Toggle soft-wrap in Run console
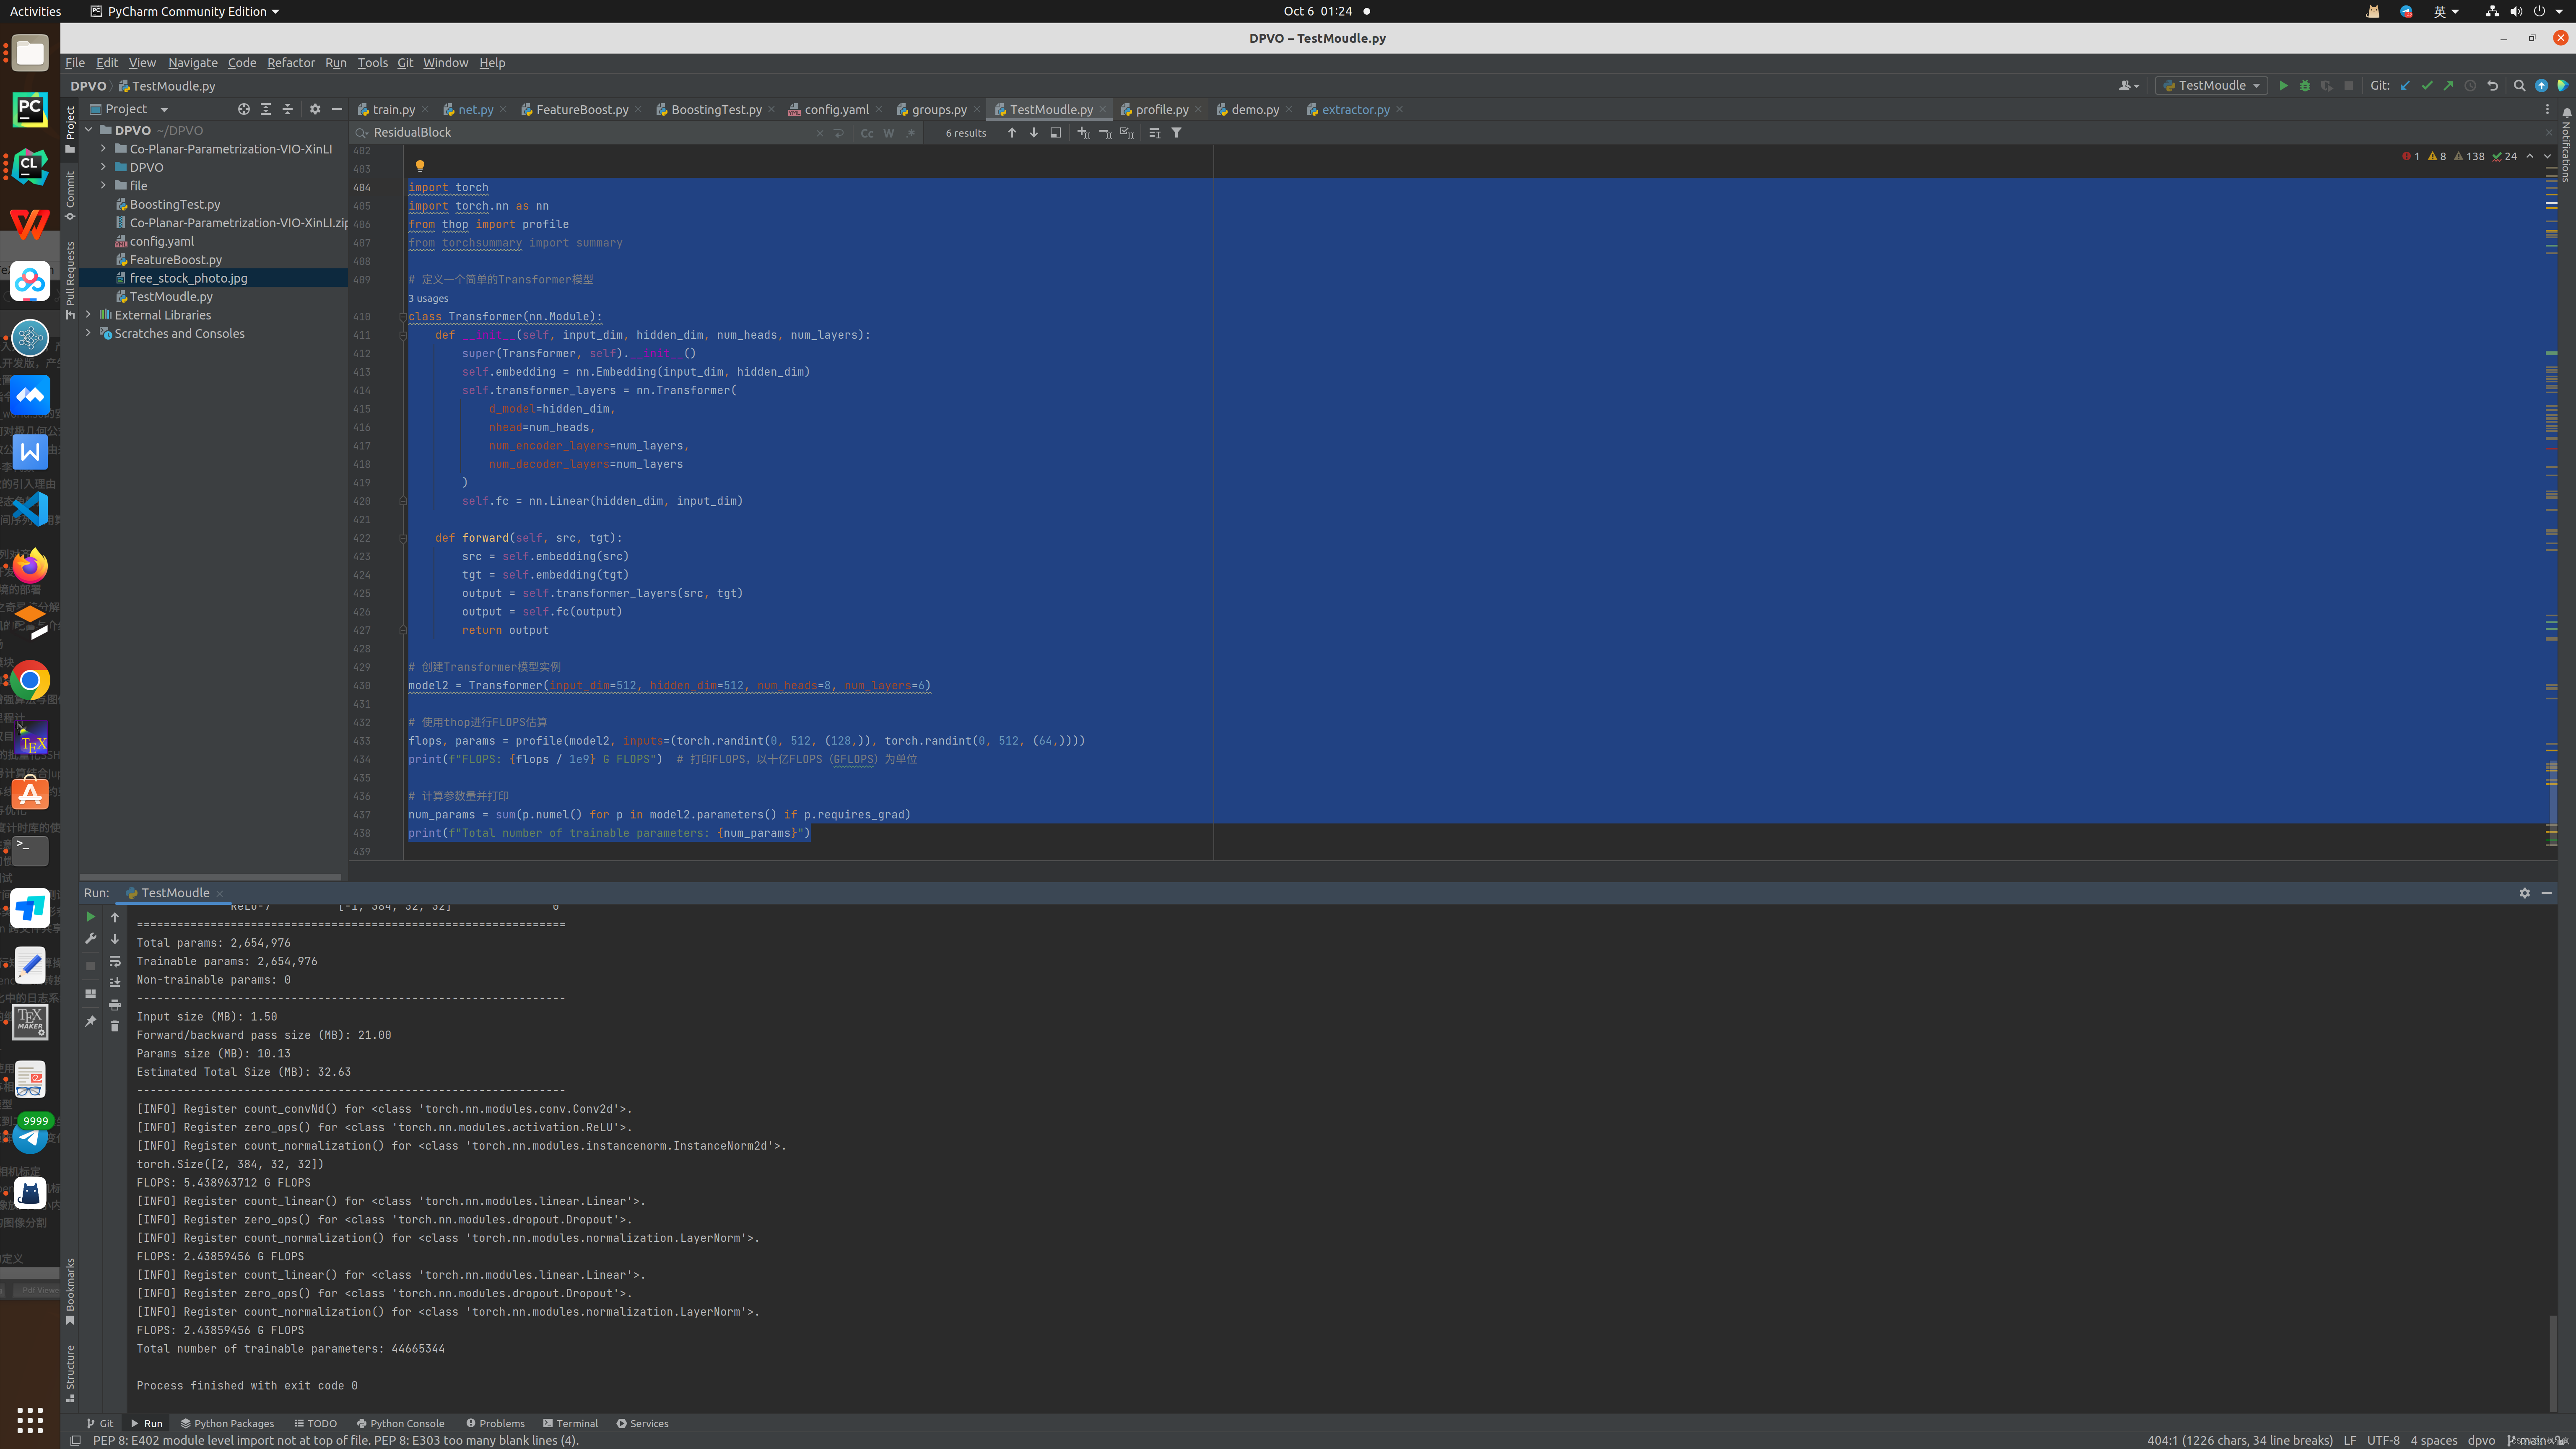This screenshot has height=1449, width=2576. tap(115, 961)
